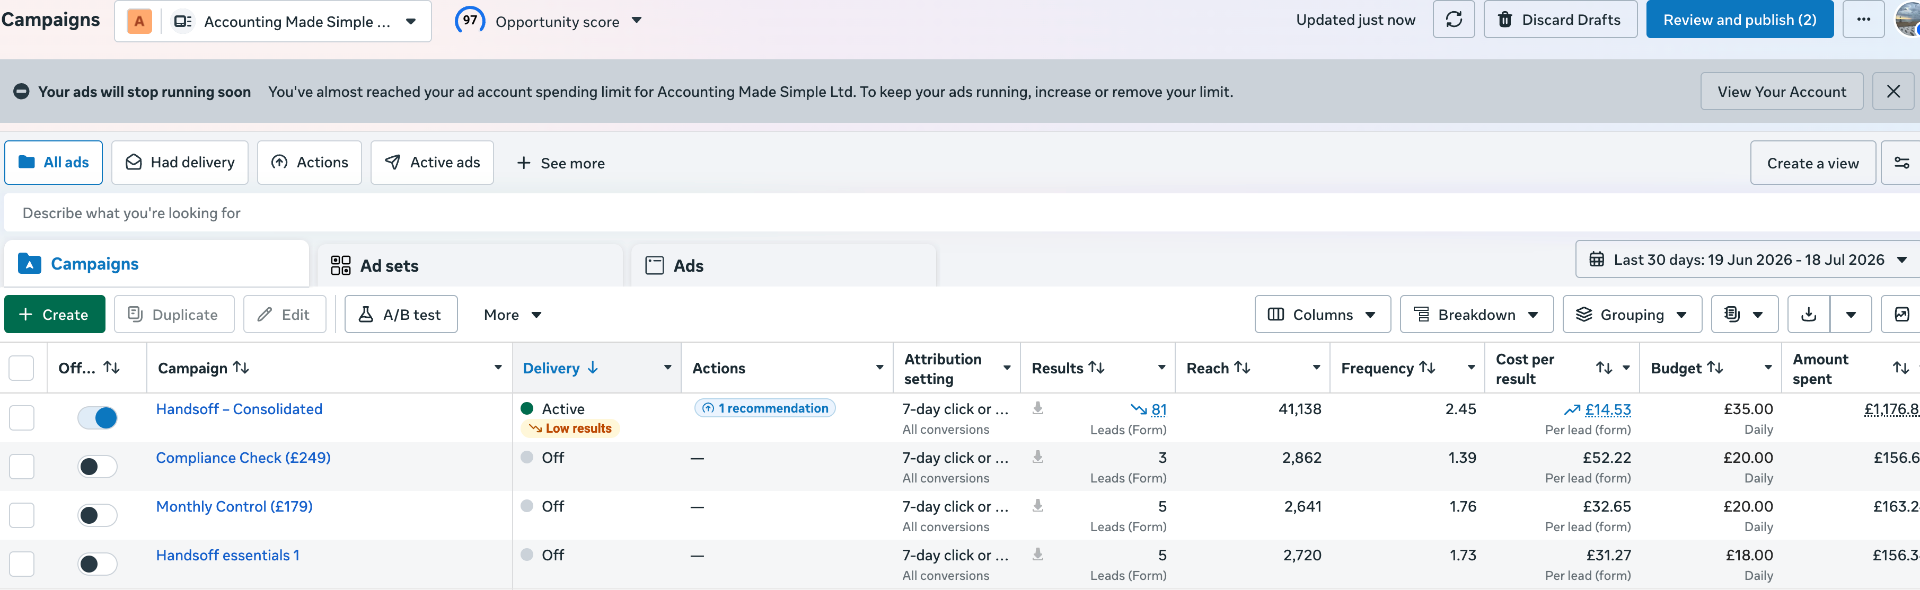Open the filter settings sliders icon
1920x590 pixels.
[x=1901, y=163]
